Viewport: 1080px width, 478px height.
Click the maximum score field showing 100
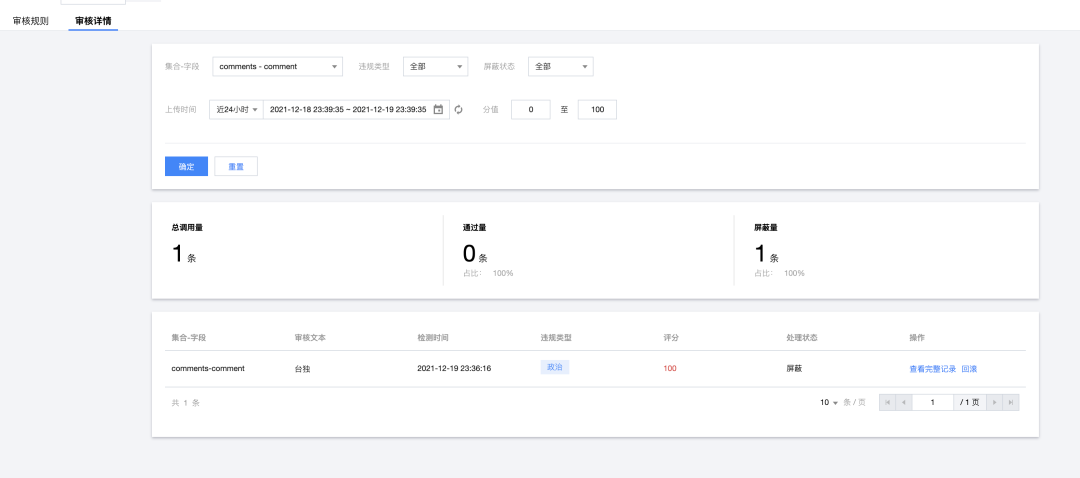click(x=597, y=110)
